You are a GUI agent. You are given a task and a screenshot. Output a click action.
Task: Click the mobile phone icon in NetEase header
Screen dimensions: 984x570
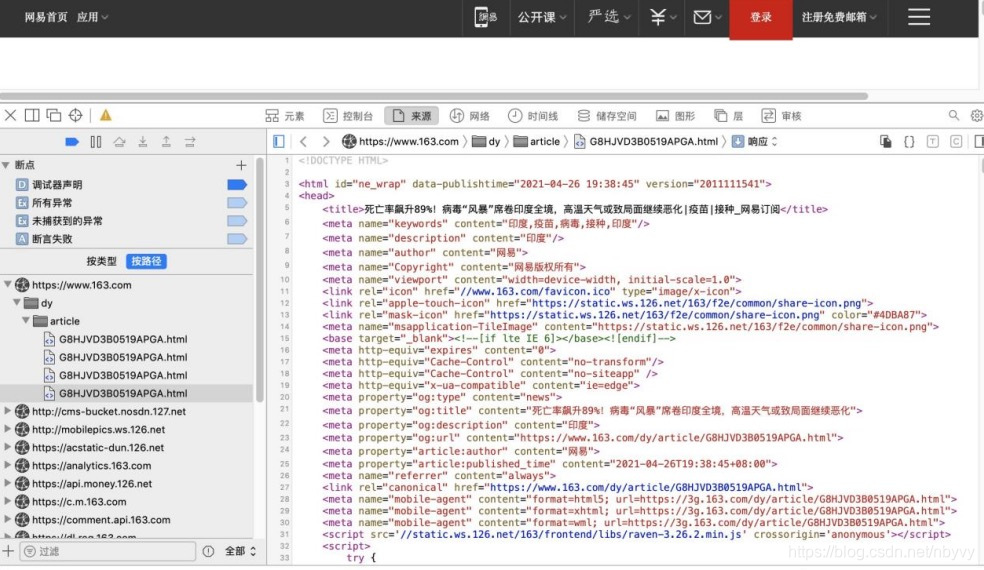click(x=484, y=17)
